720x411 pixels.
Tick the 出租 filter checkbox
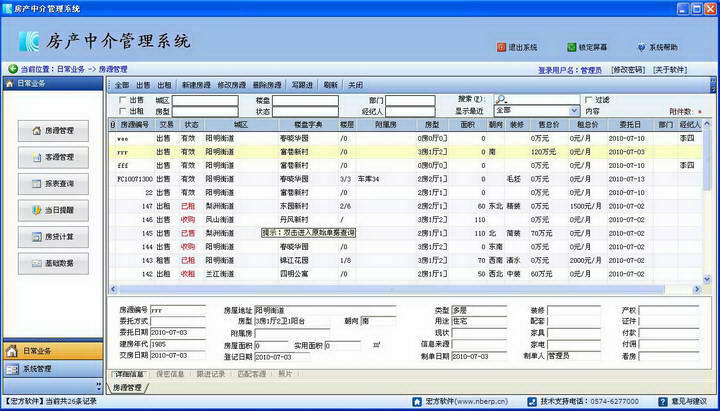[123, 111]
